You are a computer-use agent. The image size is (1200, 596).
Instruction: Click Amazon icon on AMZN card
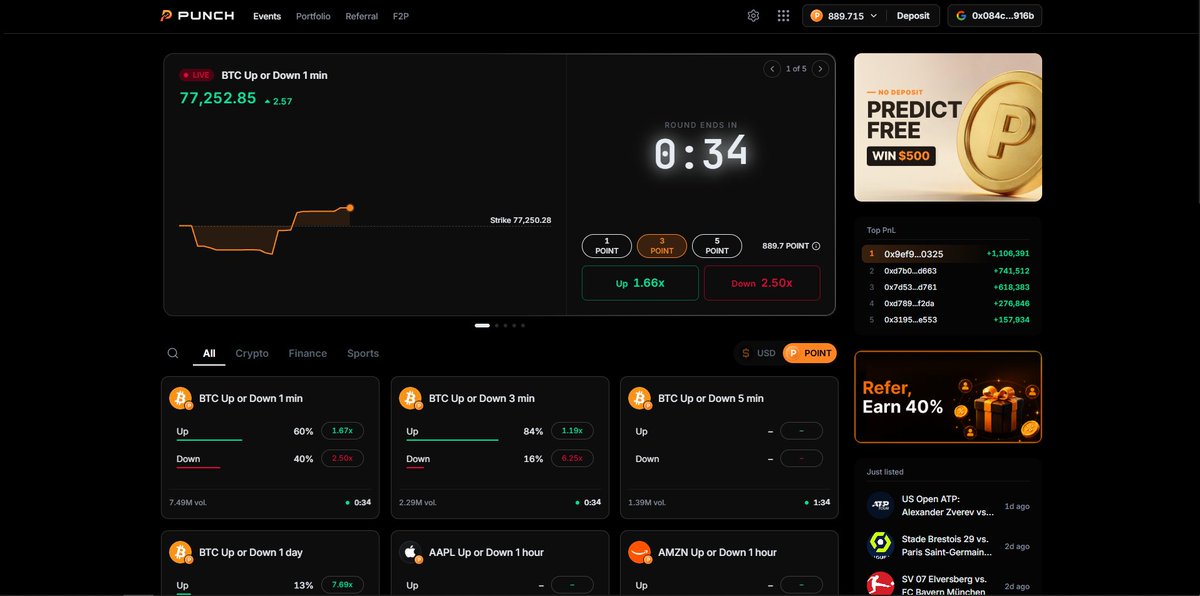(640, 552)
